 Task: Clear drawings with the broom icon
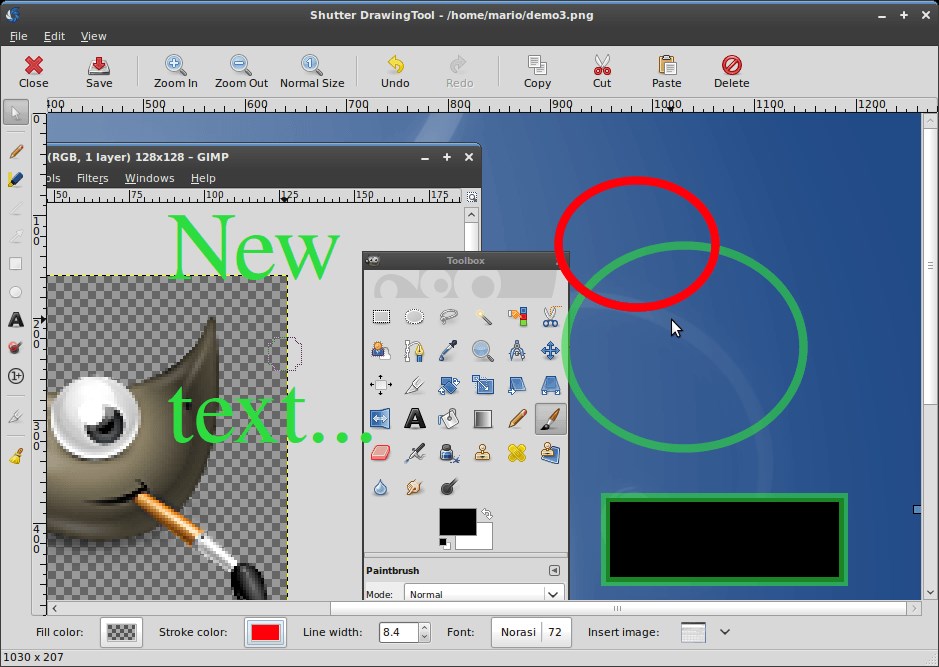click(x=16, y=456)
